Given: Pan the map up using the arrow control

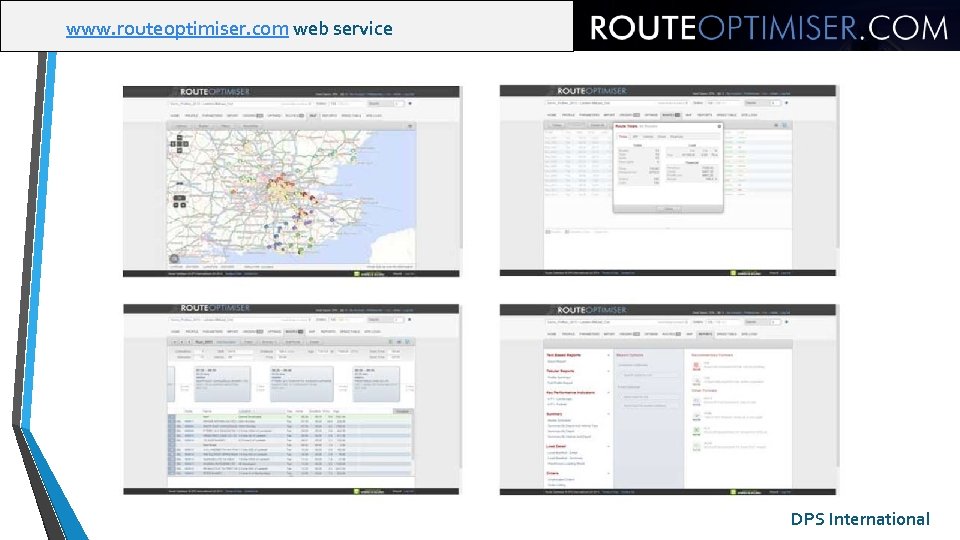Looking at the screenshot, I should (179, 138).
